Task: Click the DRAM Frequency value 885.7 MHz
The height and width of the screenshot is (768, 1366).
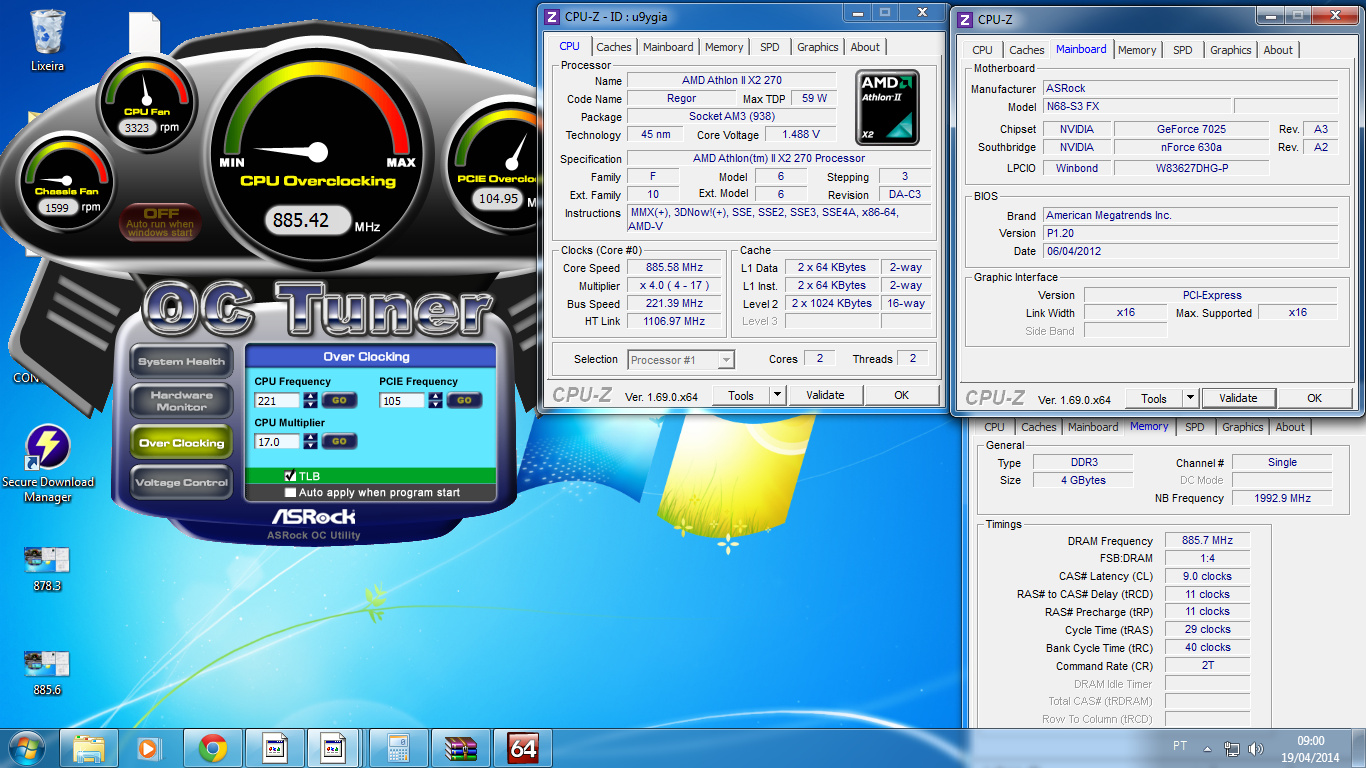Action: pos(1207,540)
